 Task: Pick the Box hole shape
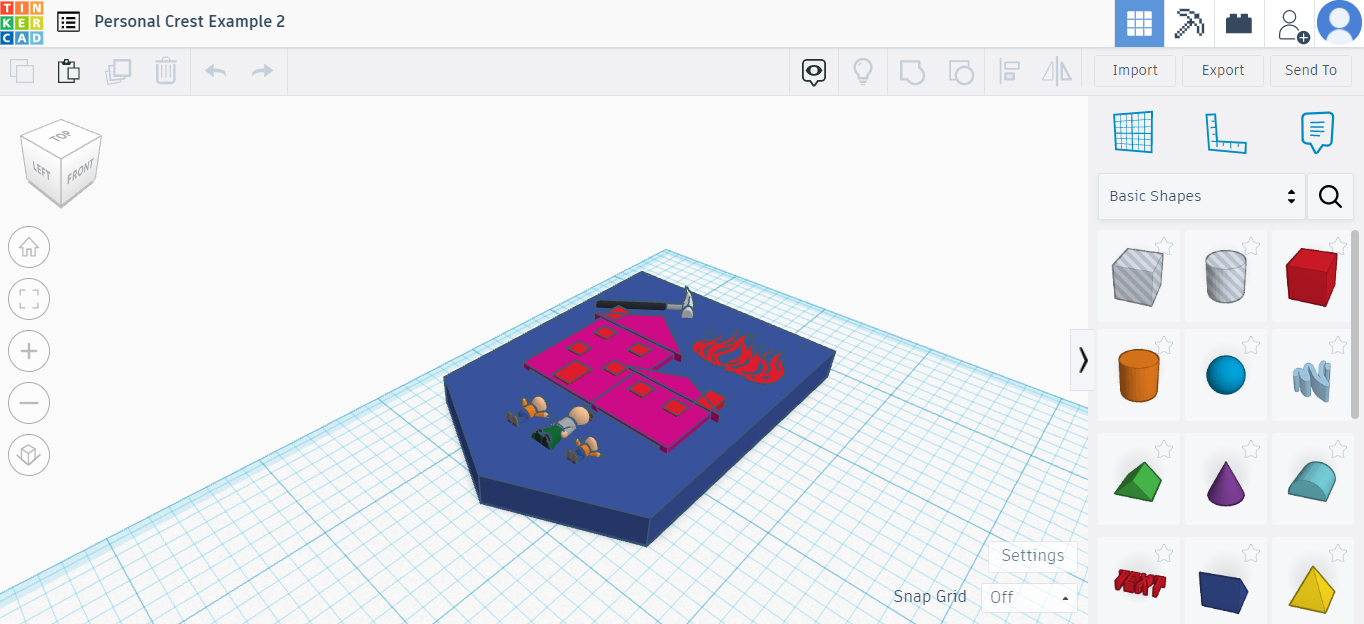click(x=1138, y=276)
